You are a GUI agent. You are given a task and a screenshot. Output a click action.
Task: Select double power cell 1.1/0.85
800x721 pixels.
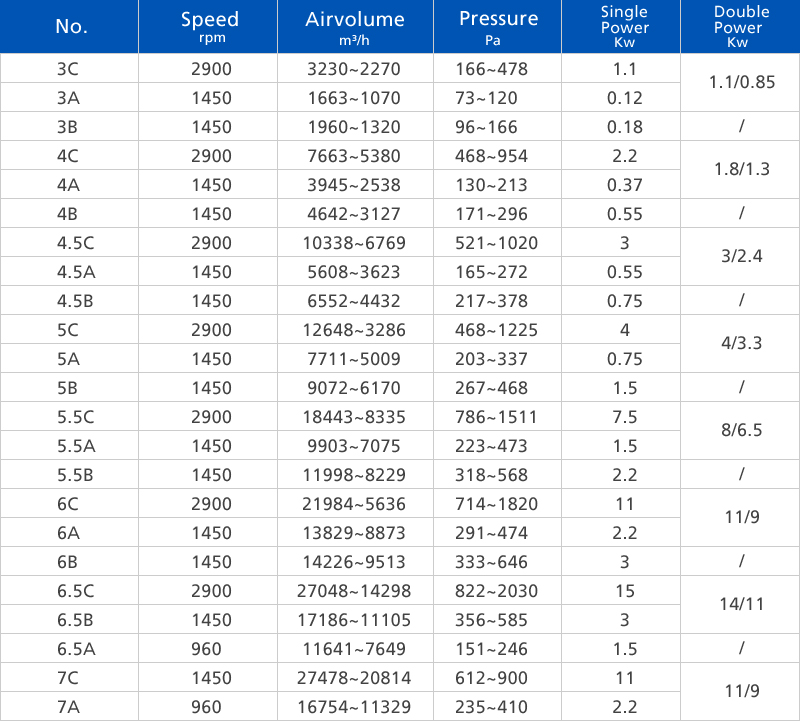[741, 83]
